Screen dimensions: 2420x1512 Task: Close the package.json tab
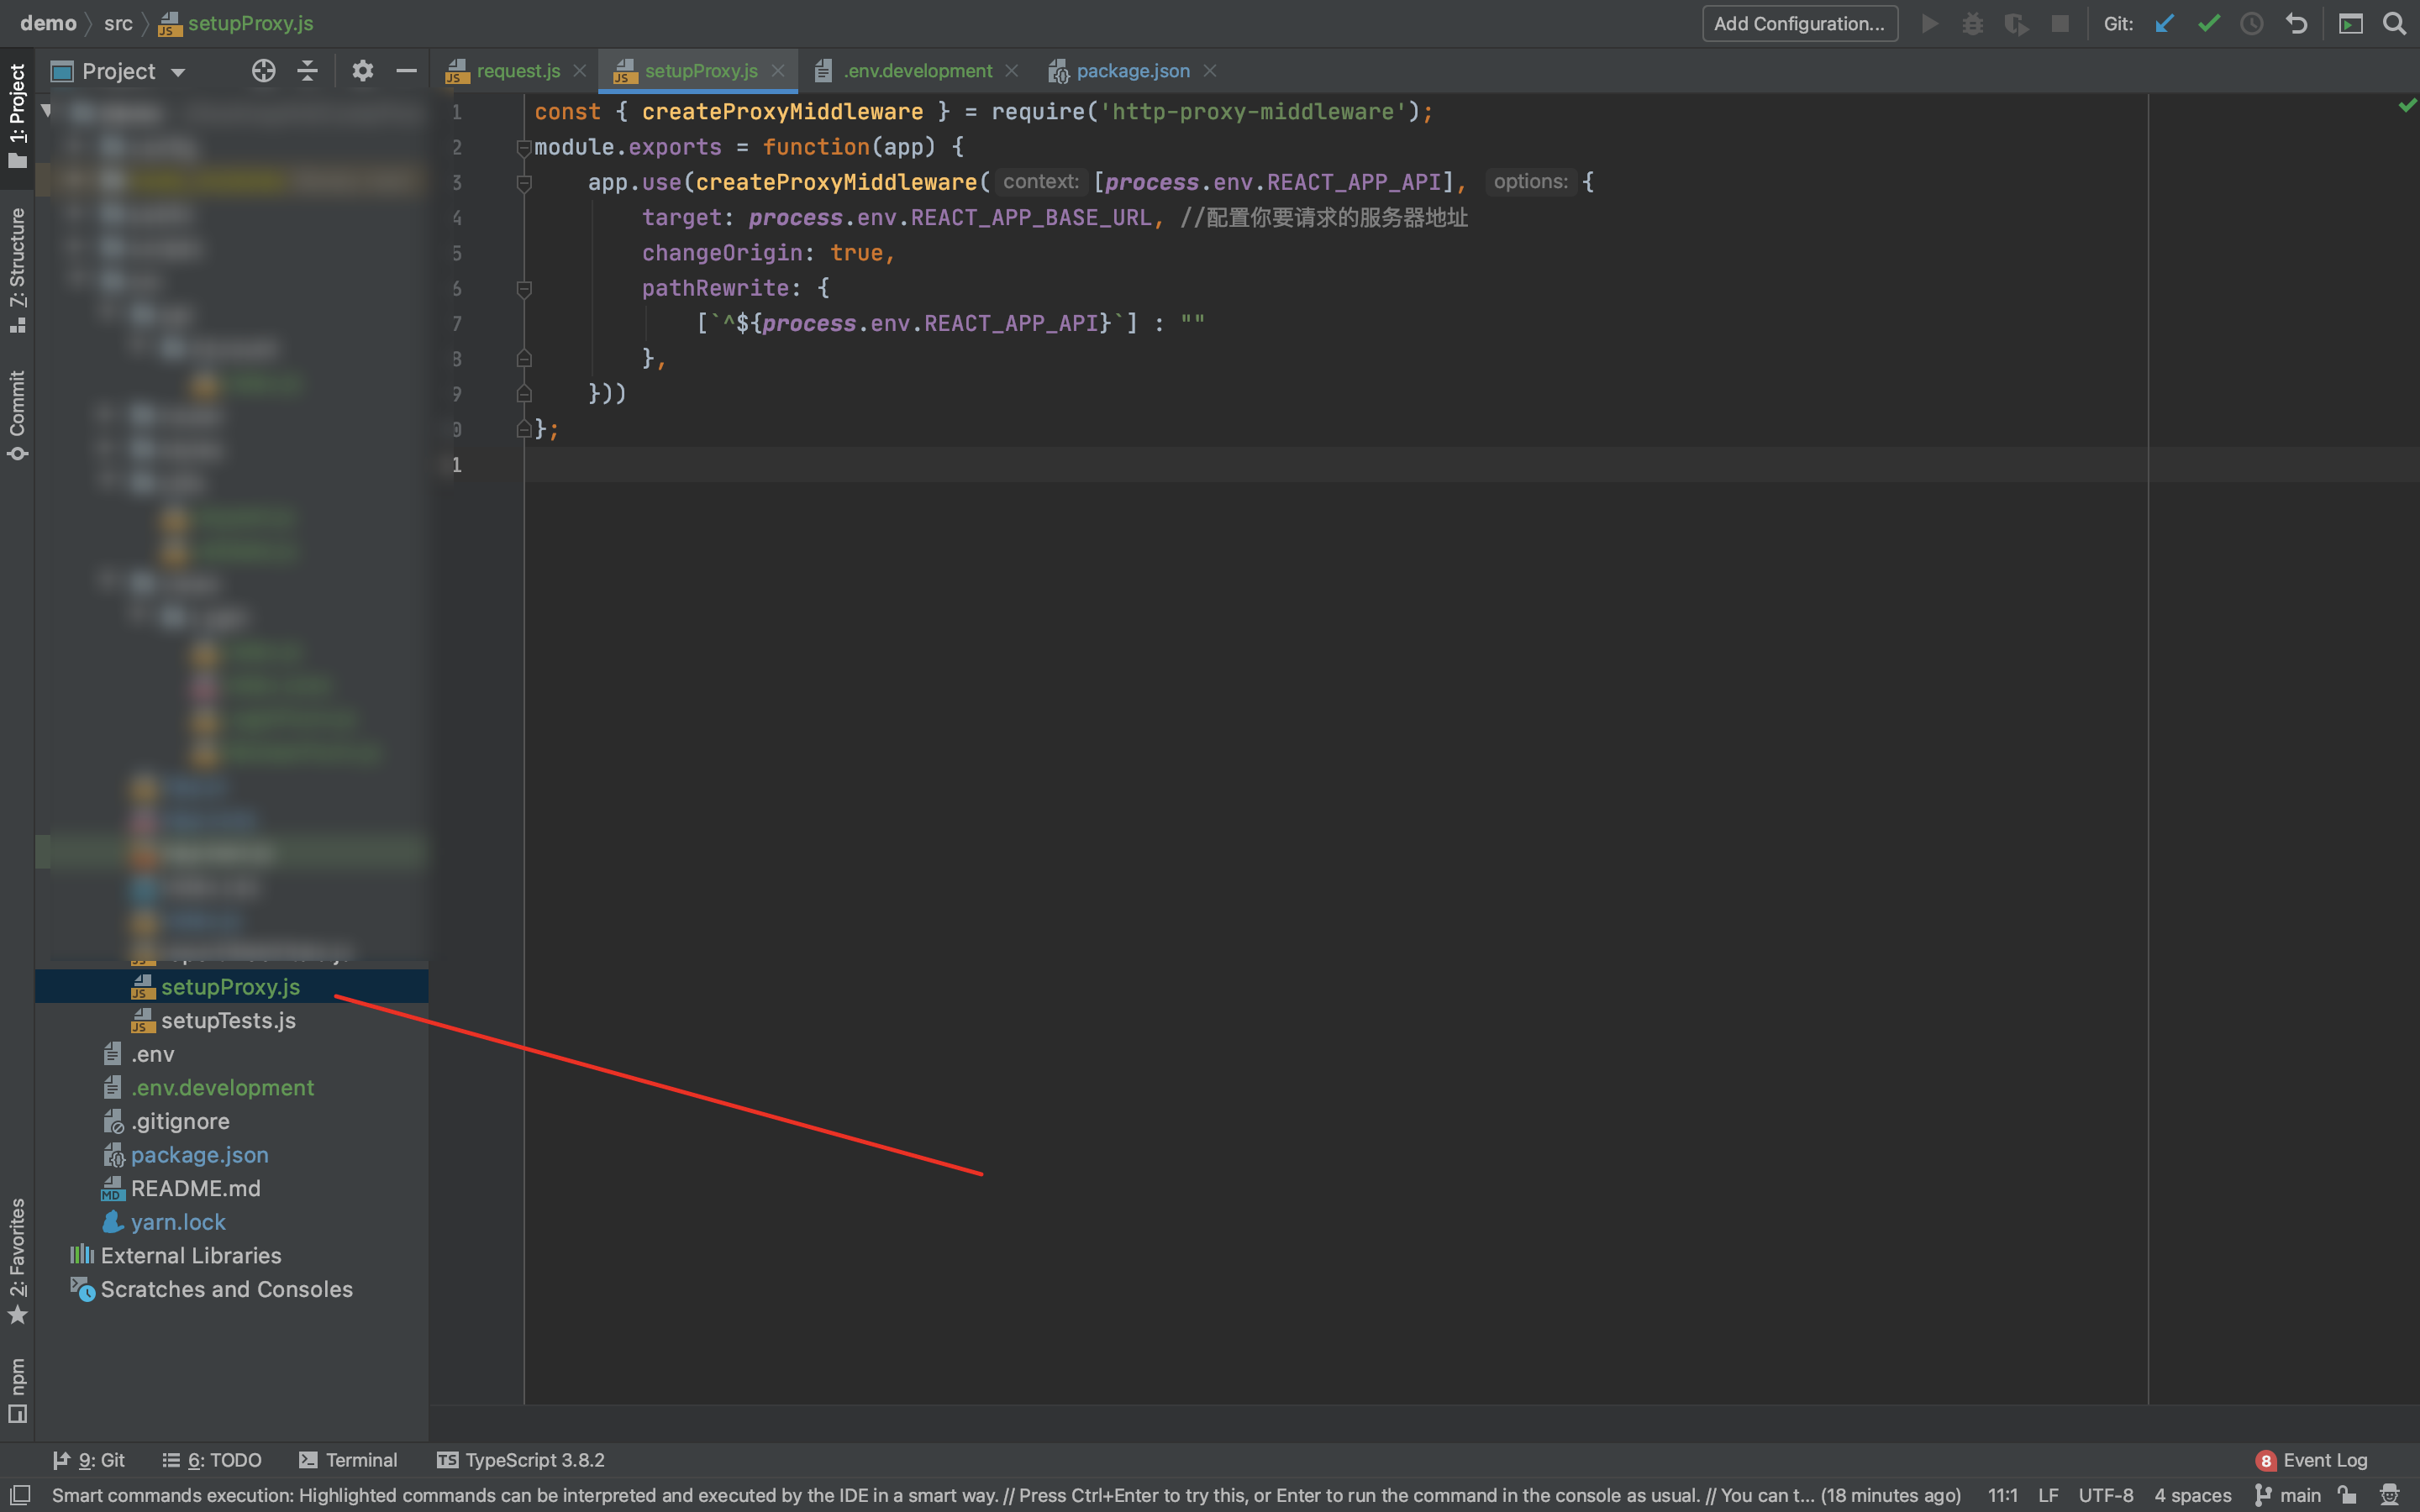point(1209,71)
